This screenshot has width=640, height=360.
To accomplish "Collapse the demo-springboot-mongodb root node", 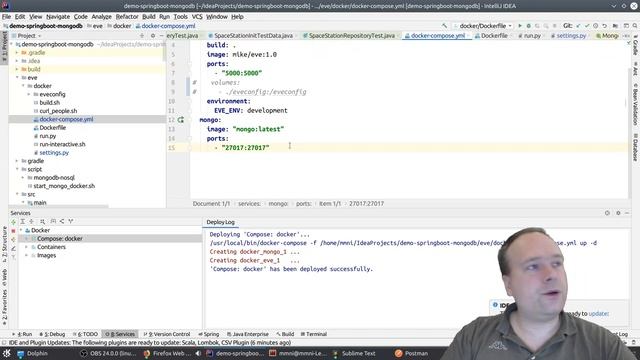I will pos(12,44).
